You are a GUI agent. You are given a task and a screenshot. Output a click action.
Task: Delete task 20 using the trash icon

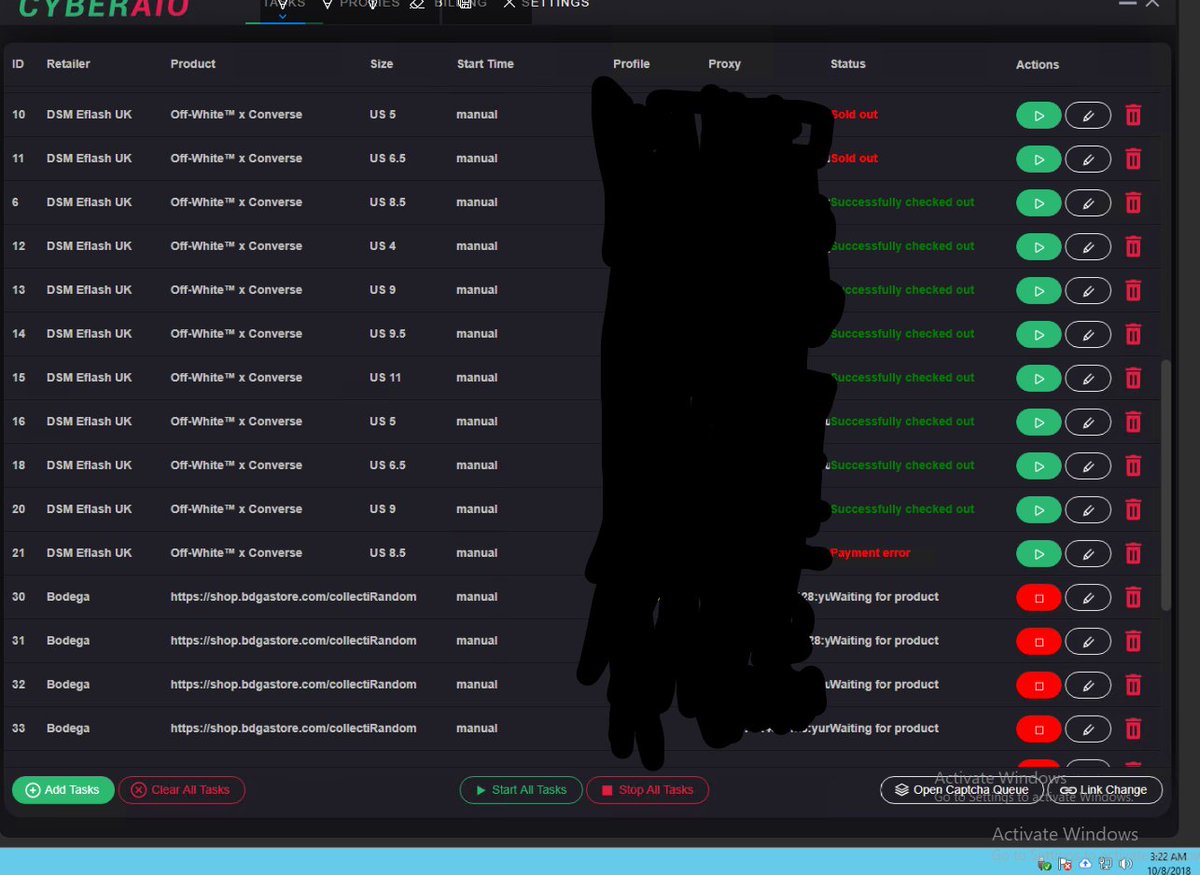coord(1133,511)
